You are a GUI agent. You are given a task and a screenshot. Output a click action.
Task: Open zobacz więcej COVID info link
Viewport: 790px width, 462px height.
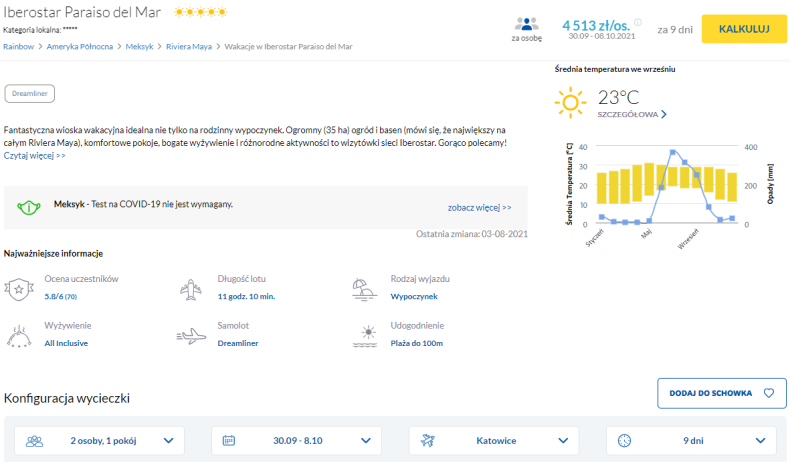click(479, 208)
